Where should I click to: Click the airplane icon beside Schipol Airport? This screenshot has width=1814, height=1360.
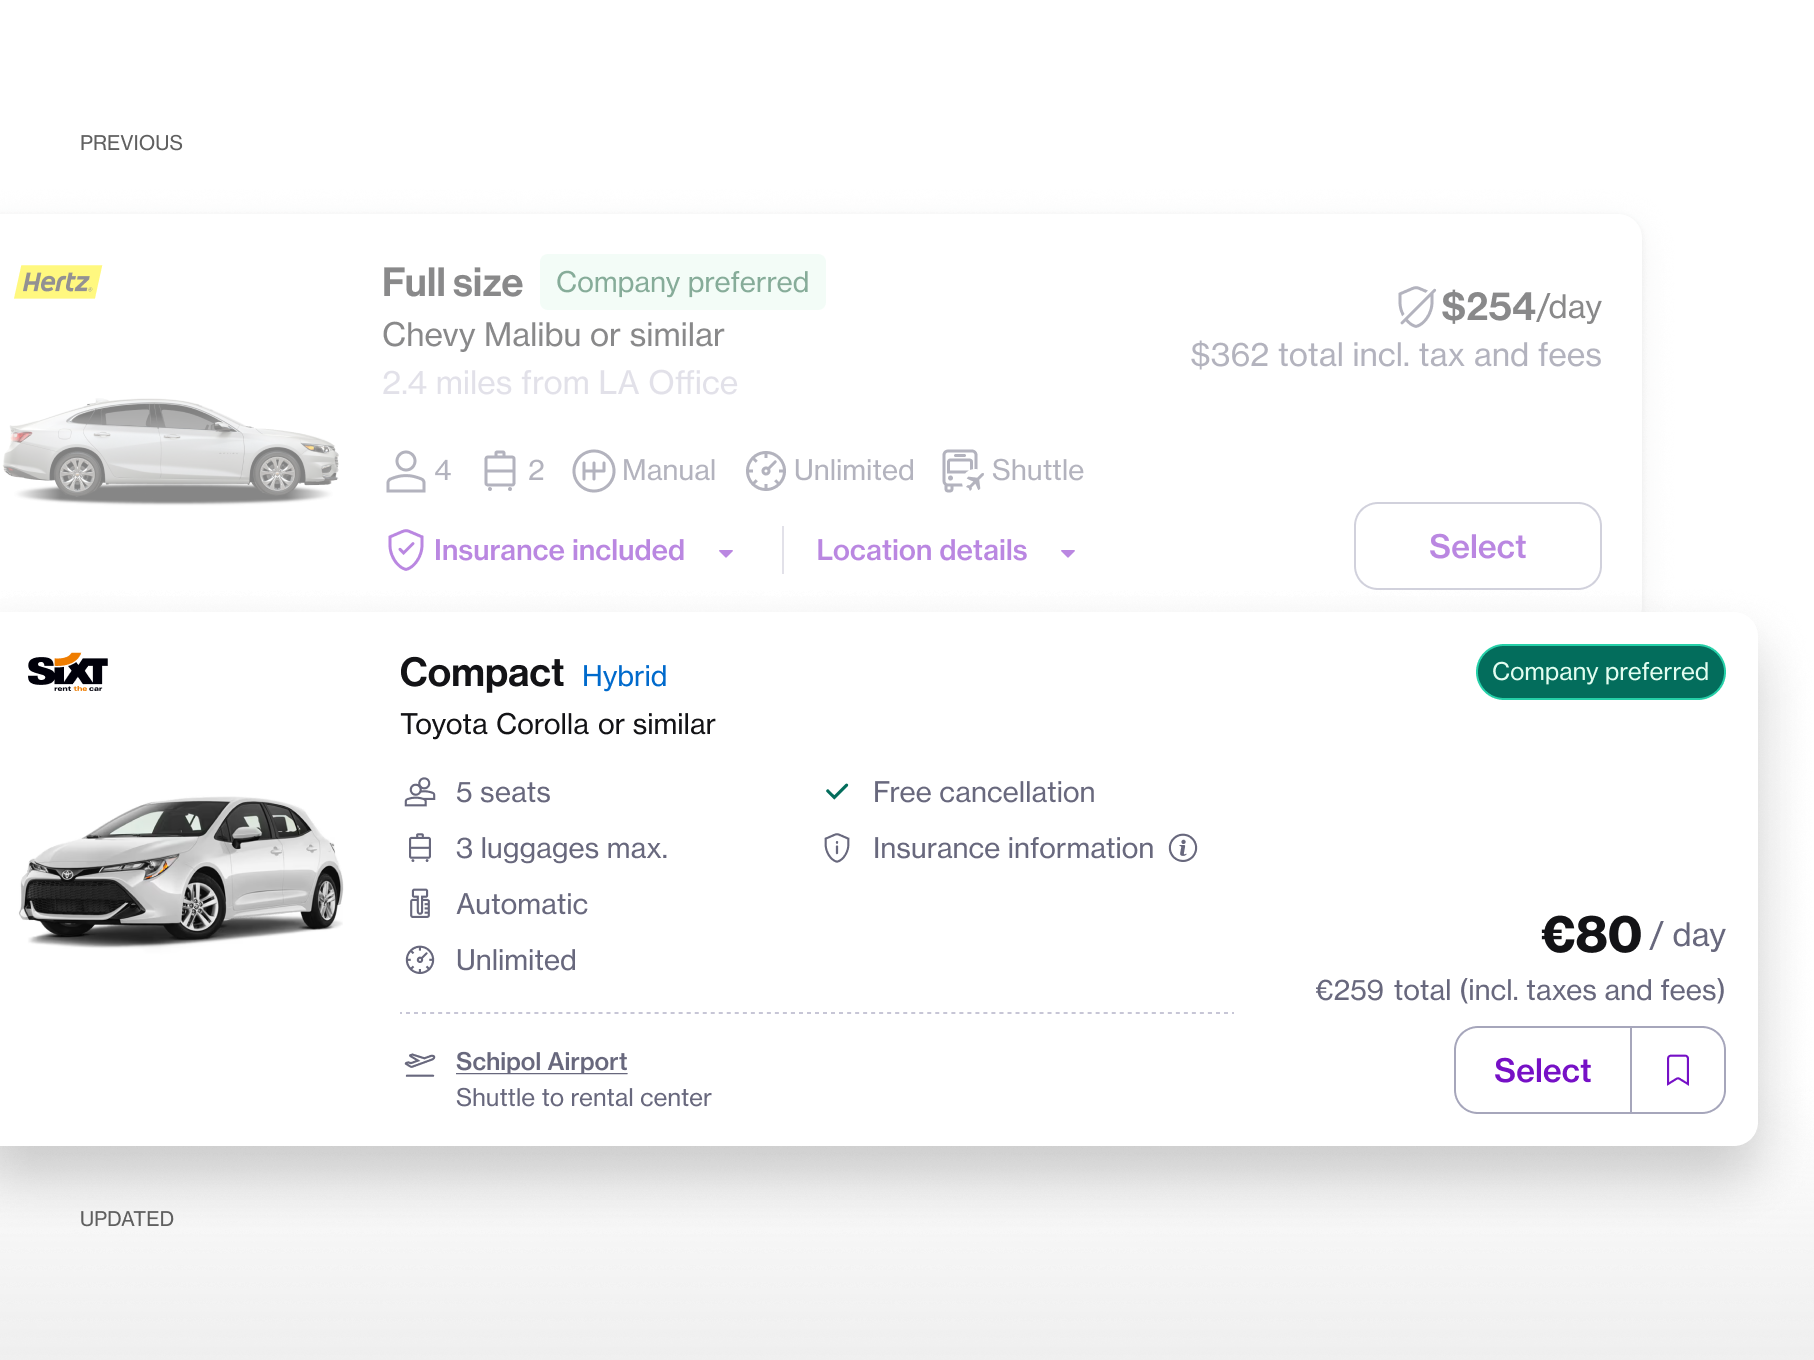pos(420,1062)
